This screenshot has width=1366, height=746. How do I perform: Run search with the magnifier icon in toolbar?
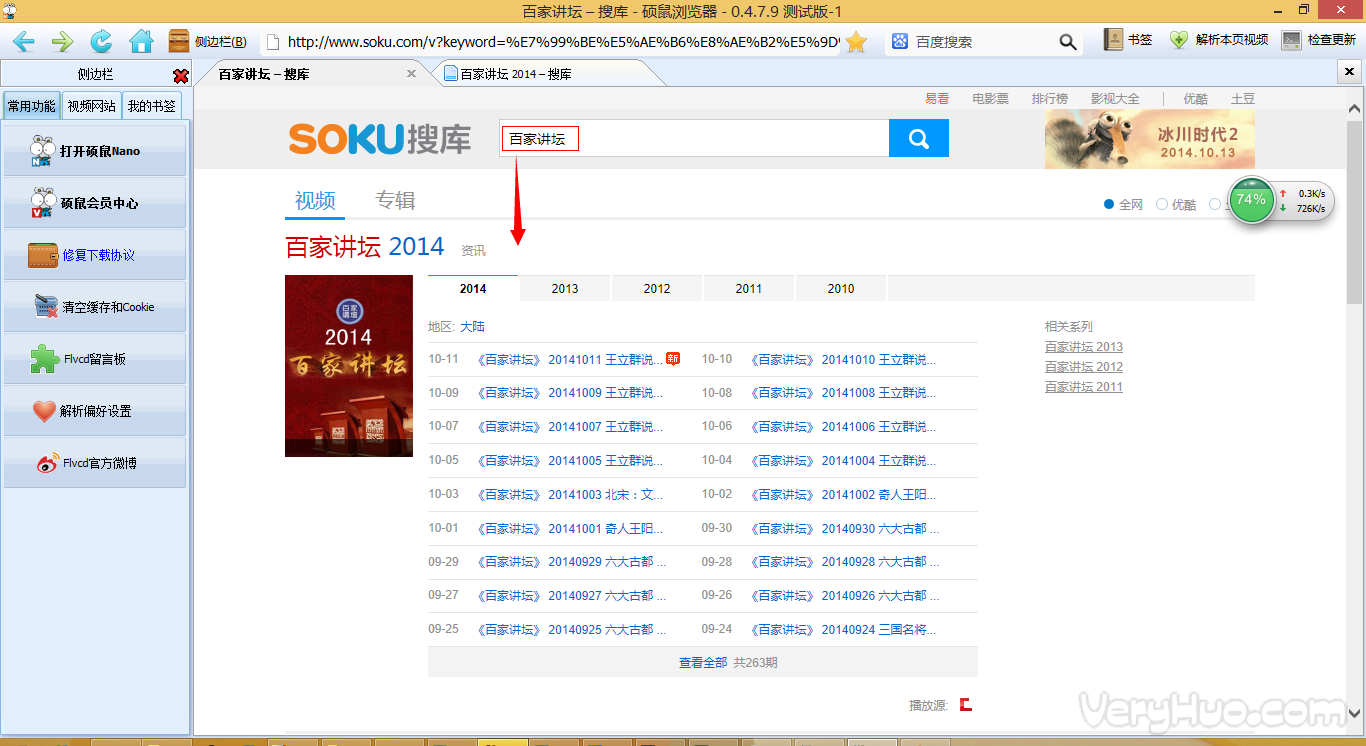1068,42
